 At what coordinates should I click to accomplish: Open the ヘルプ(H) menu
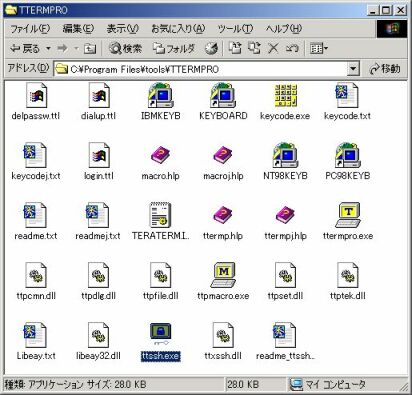click(284, 29)
